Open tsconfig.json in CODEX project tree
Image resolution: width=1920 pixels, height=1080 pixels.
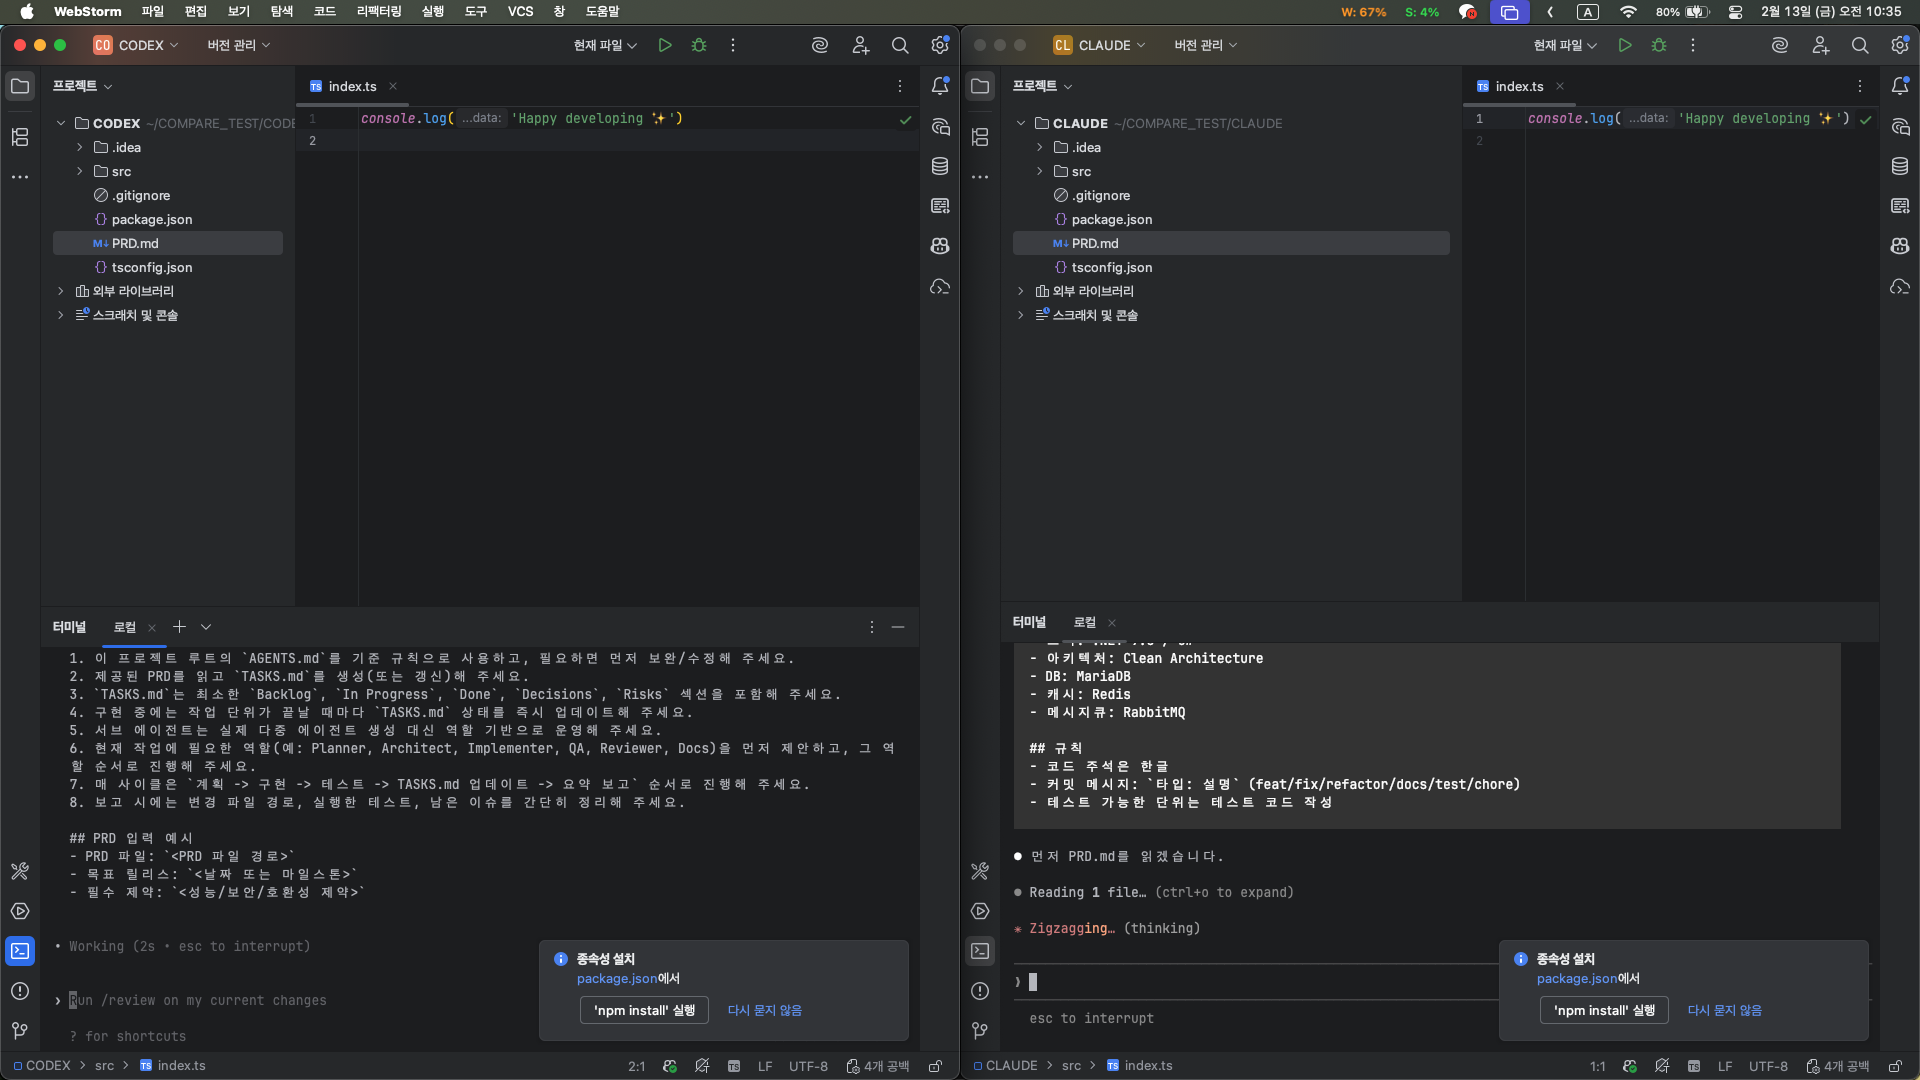(x=151, y=267)
